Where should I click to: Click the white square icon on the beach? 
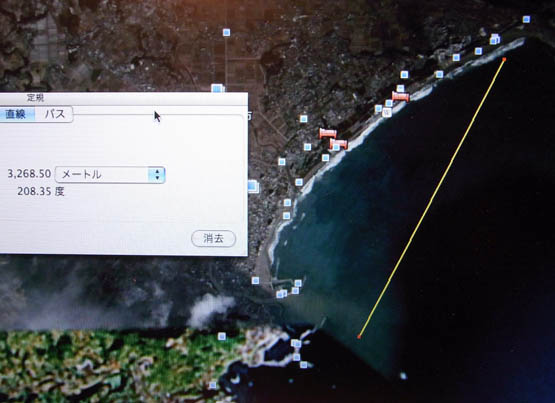pos(387,113)
